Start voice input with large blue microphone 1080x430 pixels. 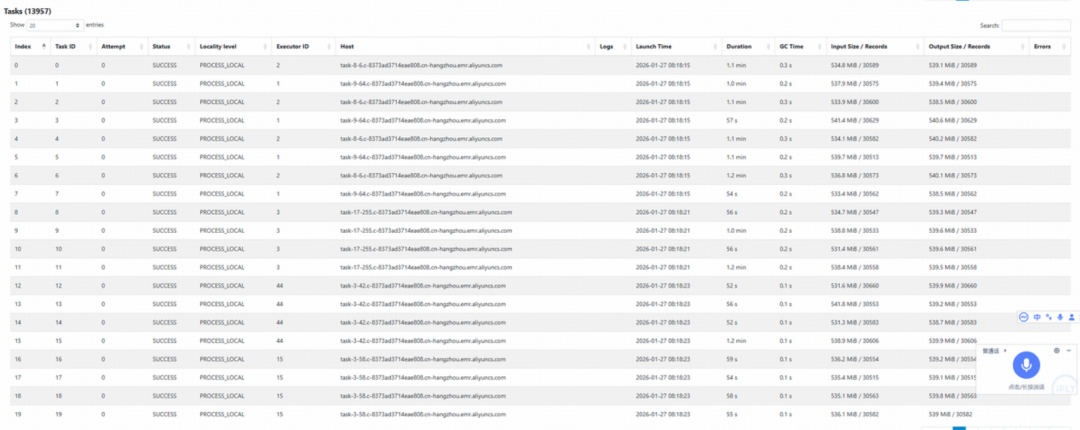point(1026,365)
